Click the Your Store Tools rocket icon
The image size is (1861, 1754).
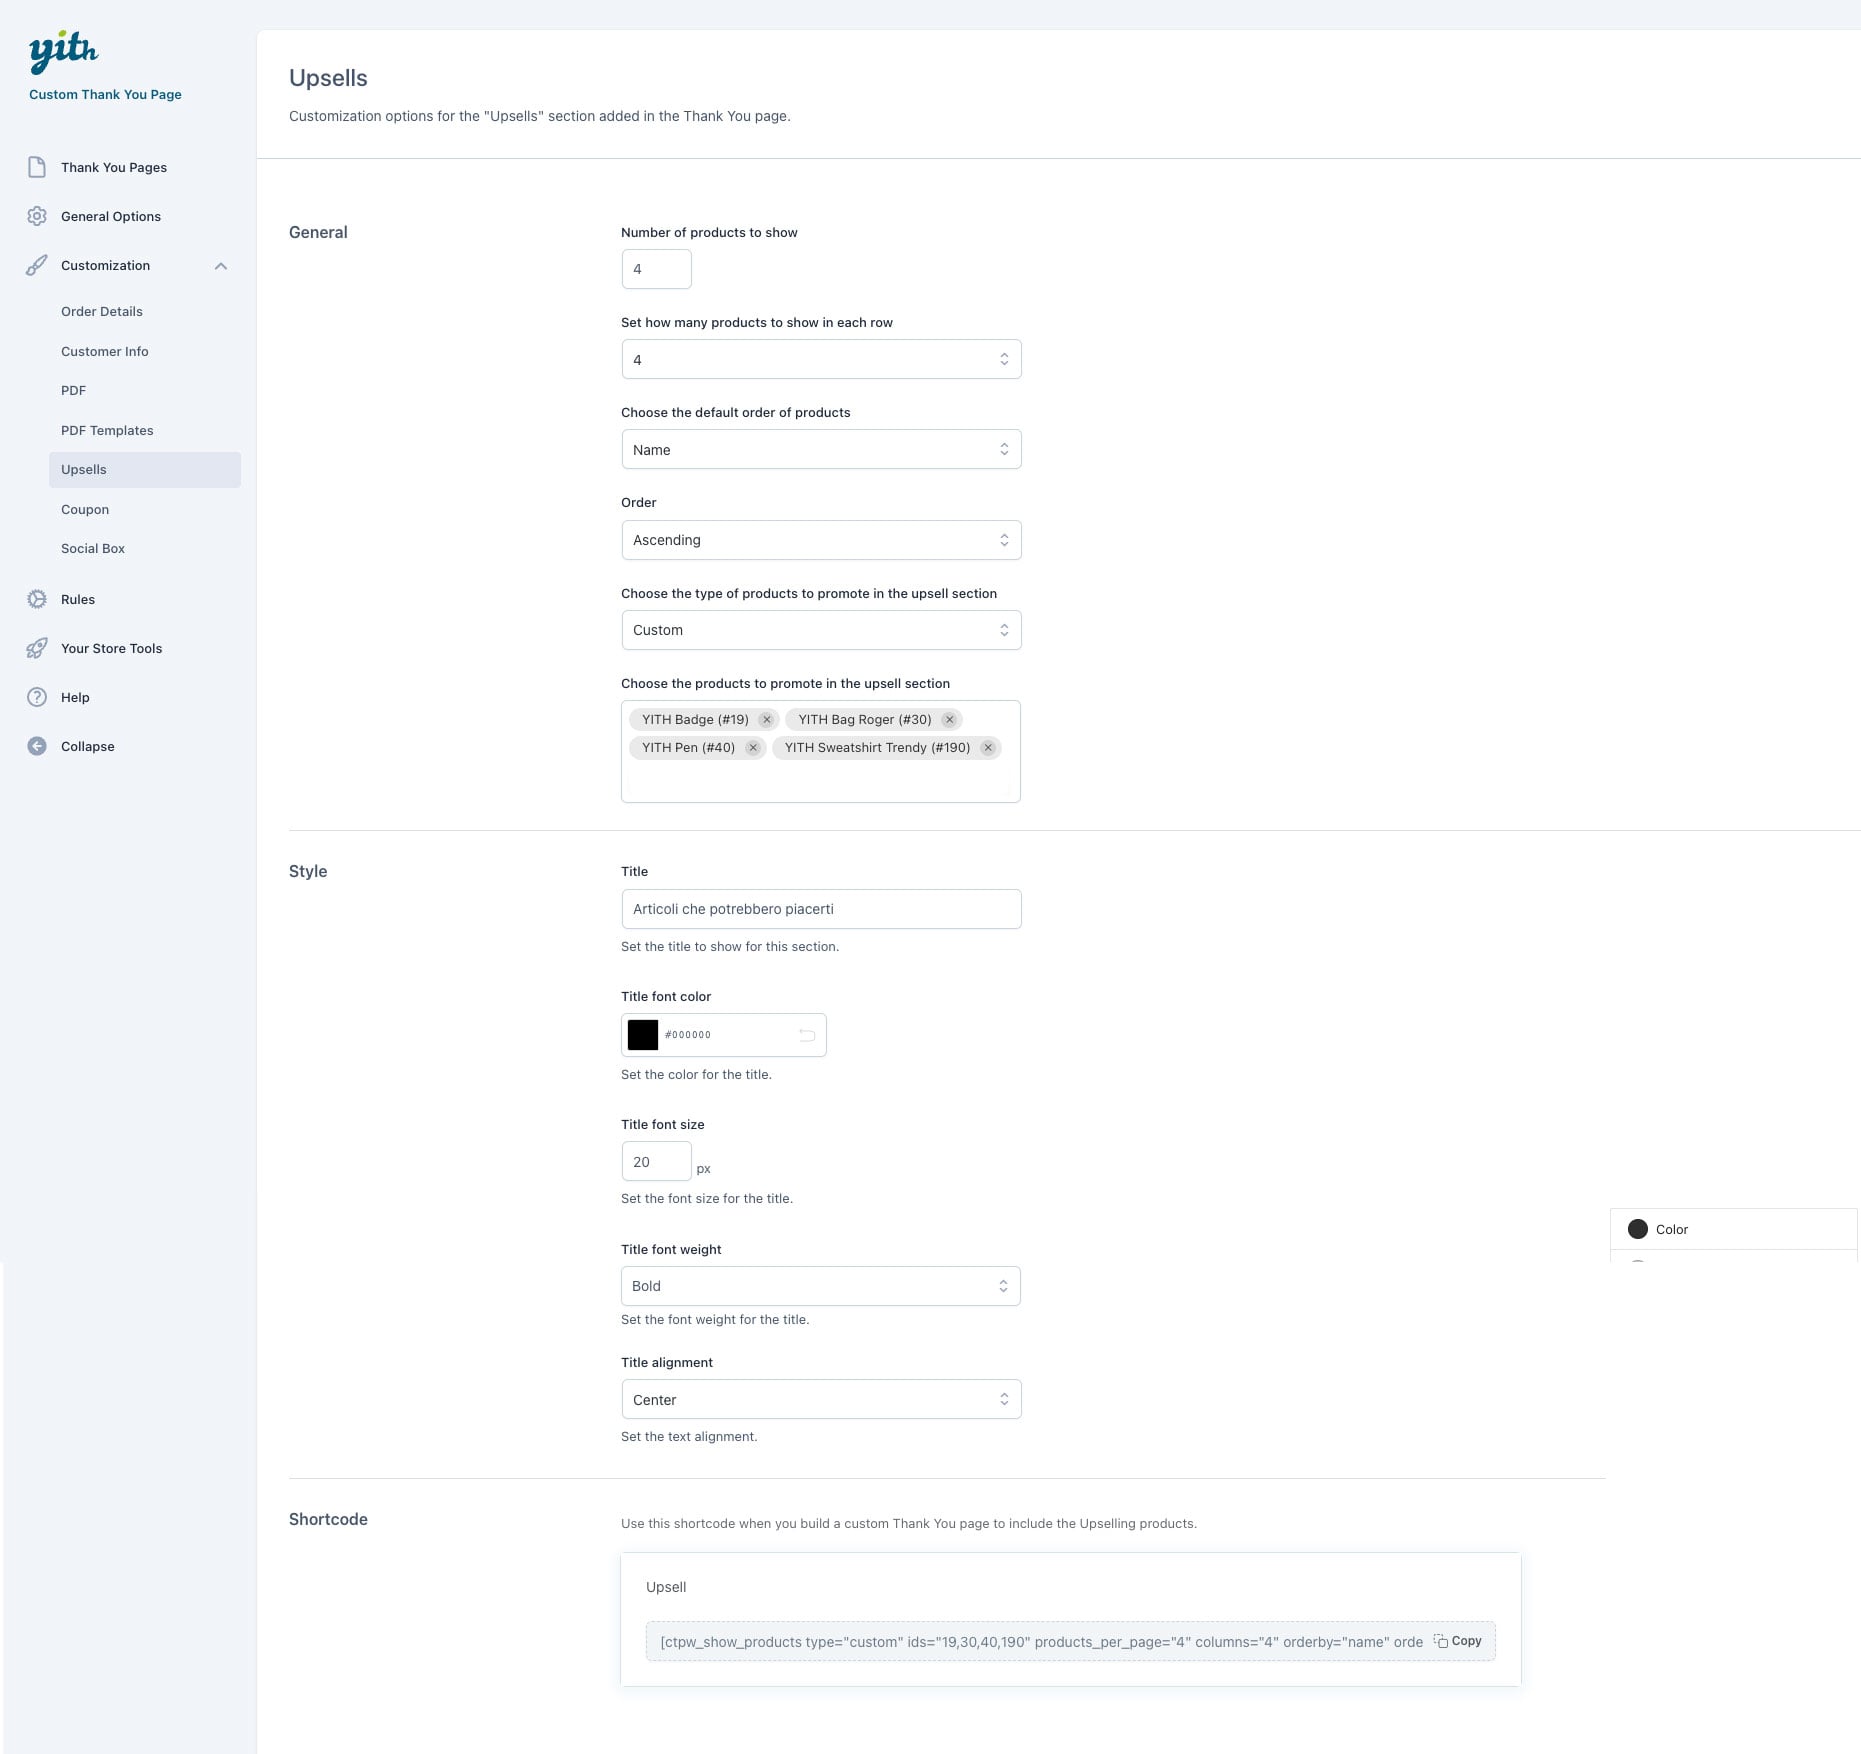pyautogui.click(x=37, y=648)
